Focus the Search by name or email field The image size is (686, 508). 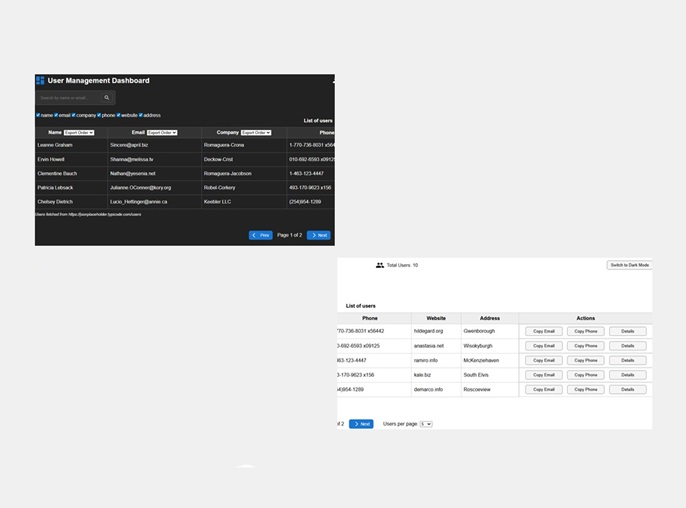(68, 98)
